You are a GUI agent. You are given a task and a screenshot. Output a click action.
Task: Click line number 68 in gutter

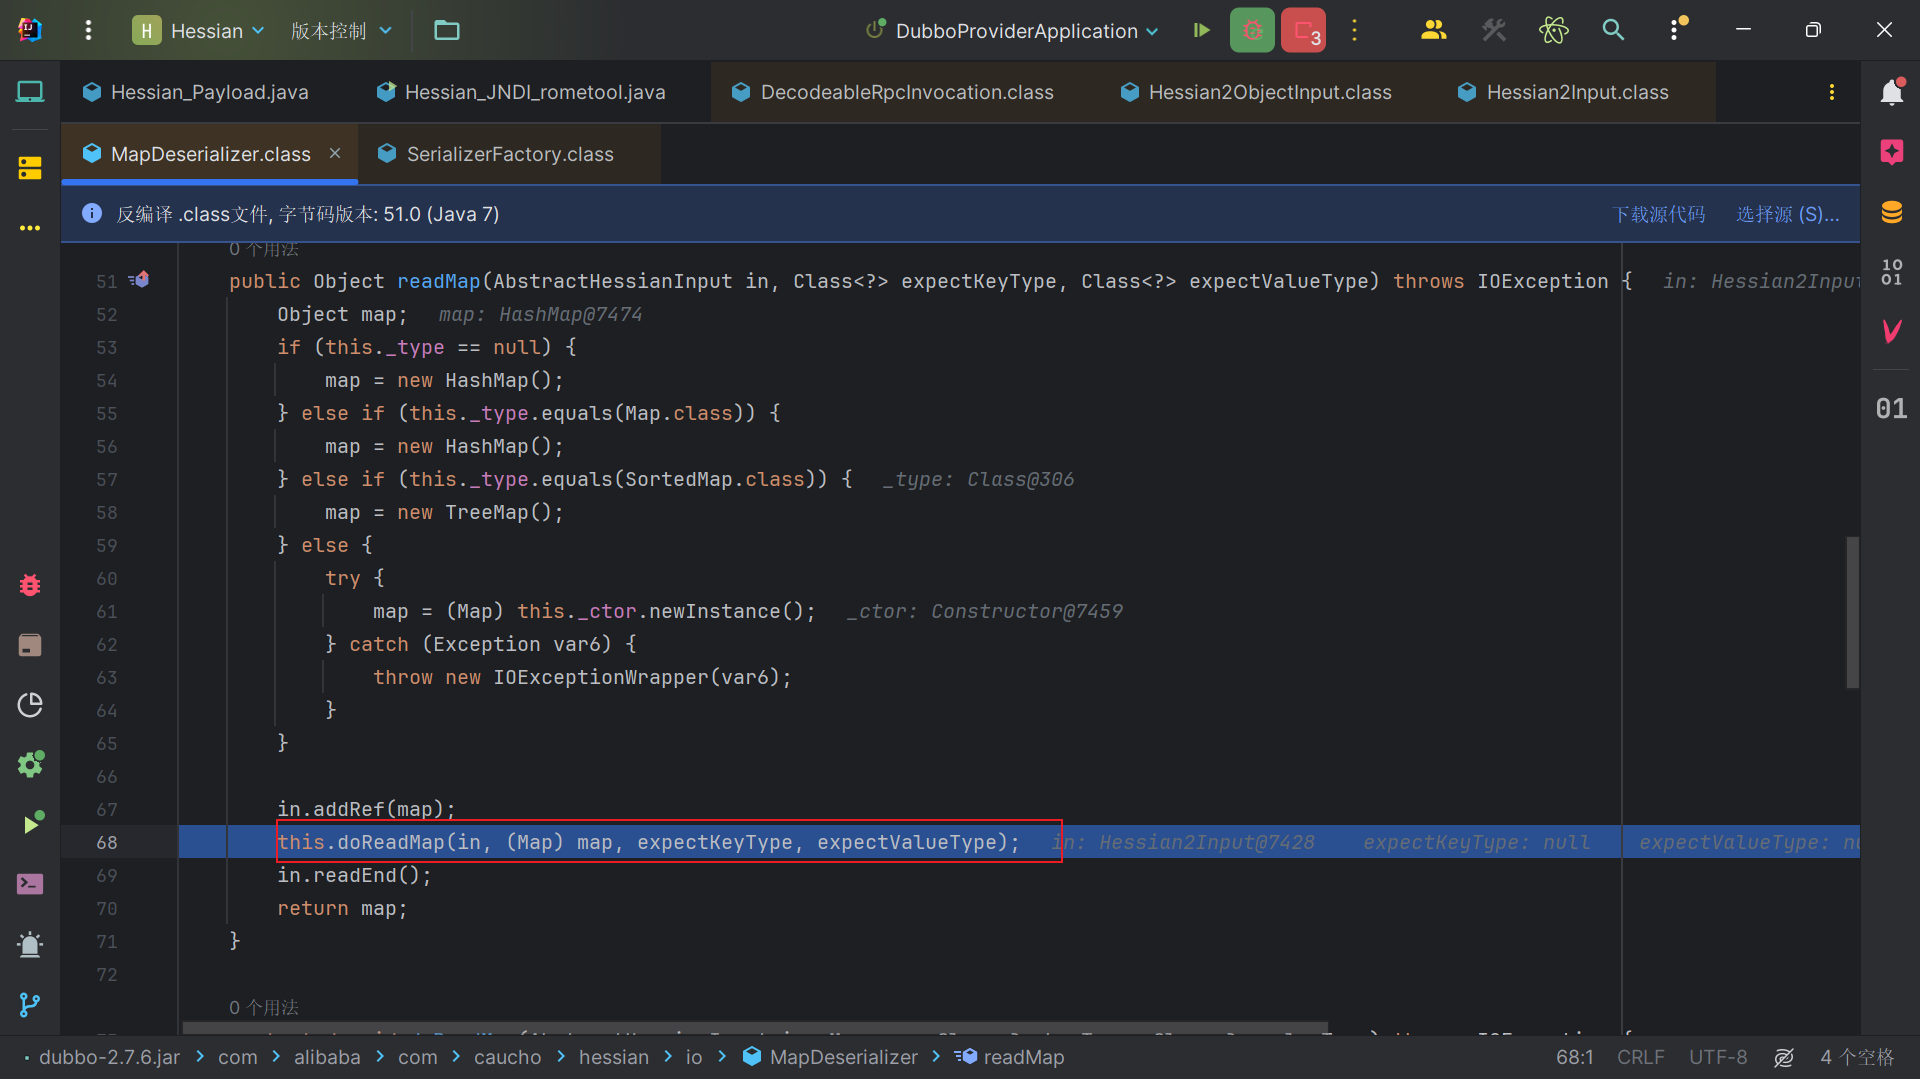pyautogui.click(x=106, y=842)
